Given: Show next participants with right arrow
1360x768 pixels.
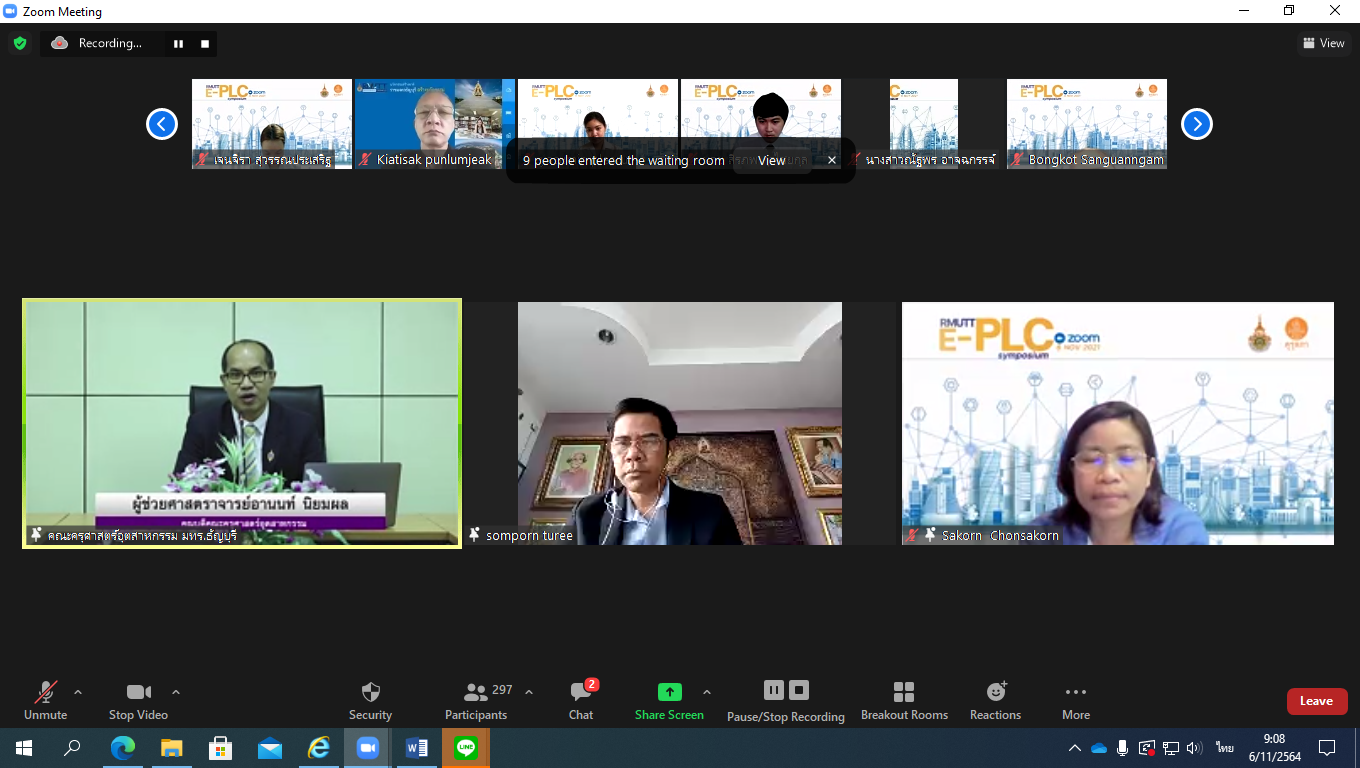Looking at the screenshot, I should [1197, 124].
